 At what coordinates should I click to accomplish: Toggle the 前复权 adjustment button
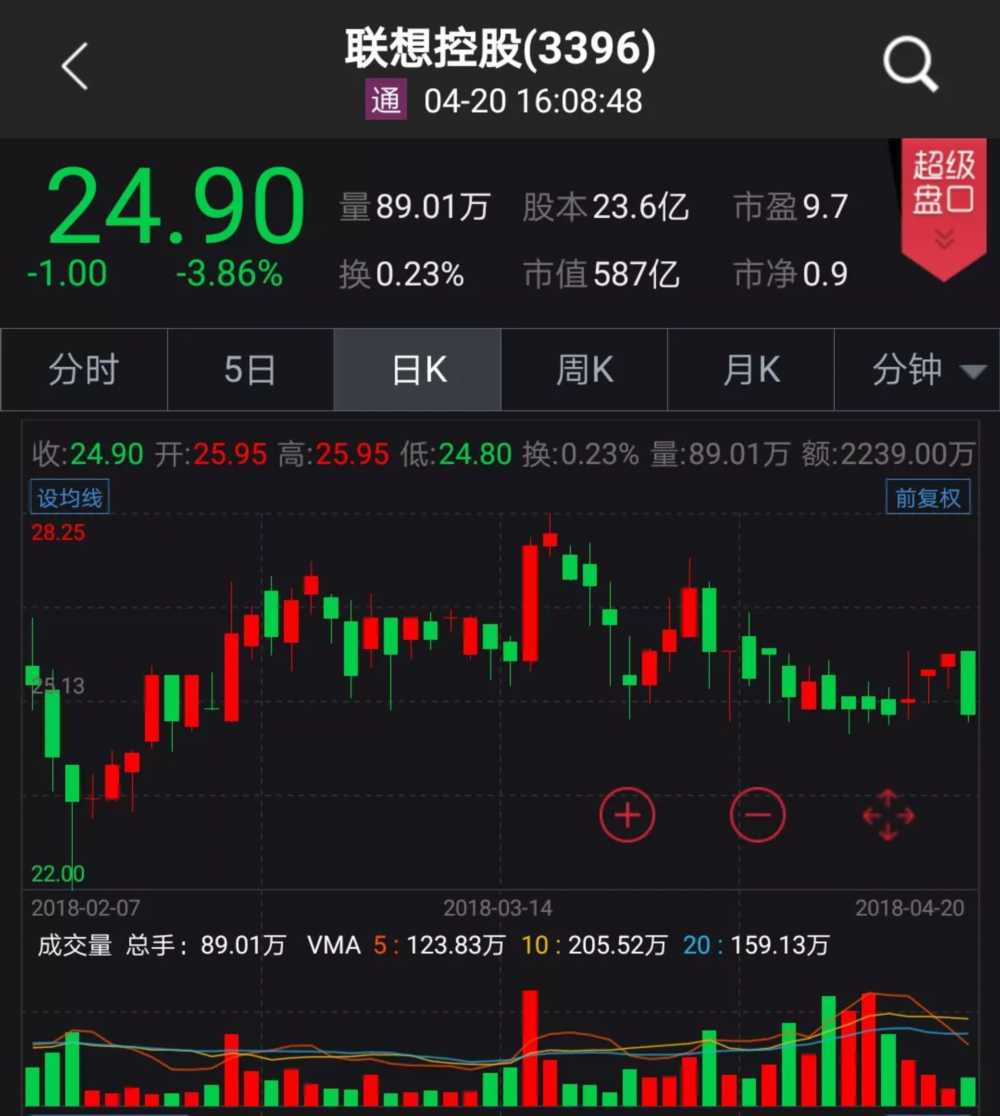928,497
